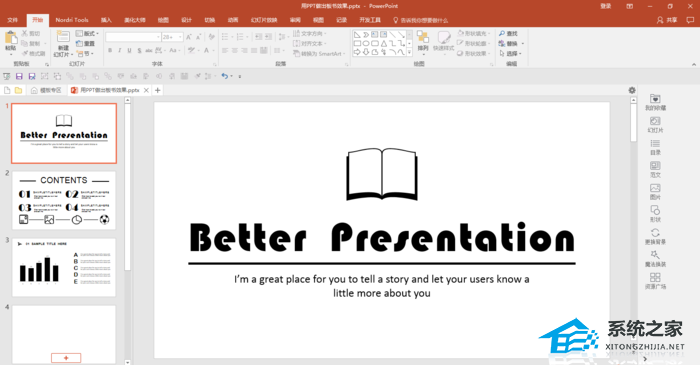The image size is (700, 365).
Task: Click the Undo arrow in quick toolbar
Action: (x=225, y=76)
